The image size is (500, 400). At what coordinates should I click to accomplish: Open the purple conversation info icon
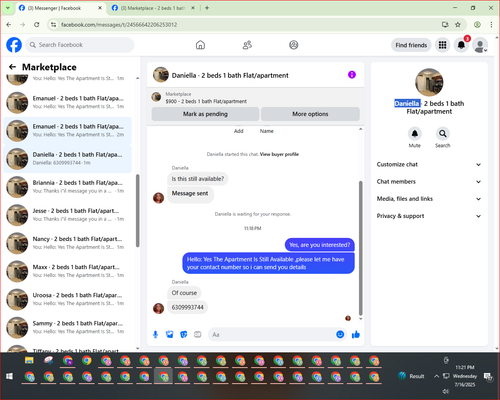tap(352, 75)
